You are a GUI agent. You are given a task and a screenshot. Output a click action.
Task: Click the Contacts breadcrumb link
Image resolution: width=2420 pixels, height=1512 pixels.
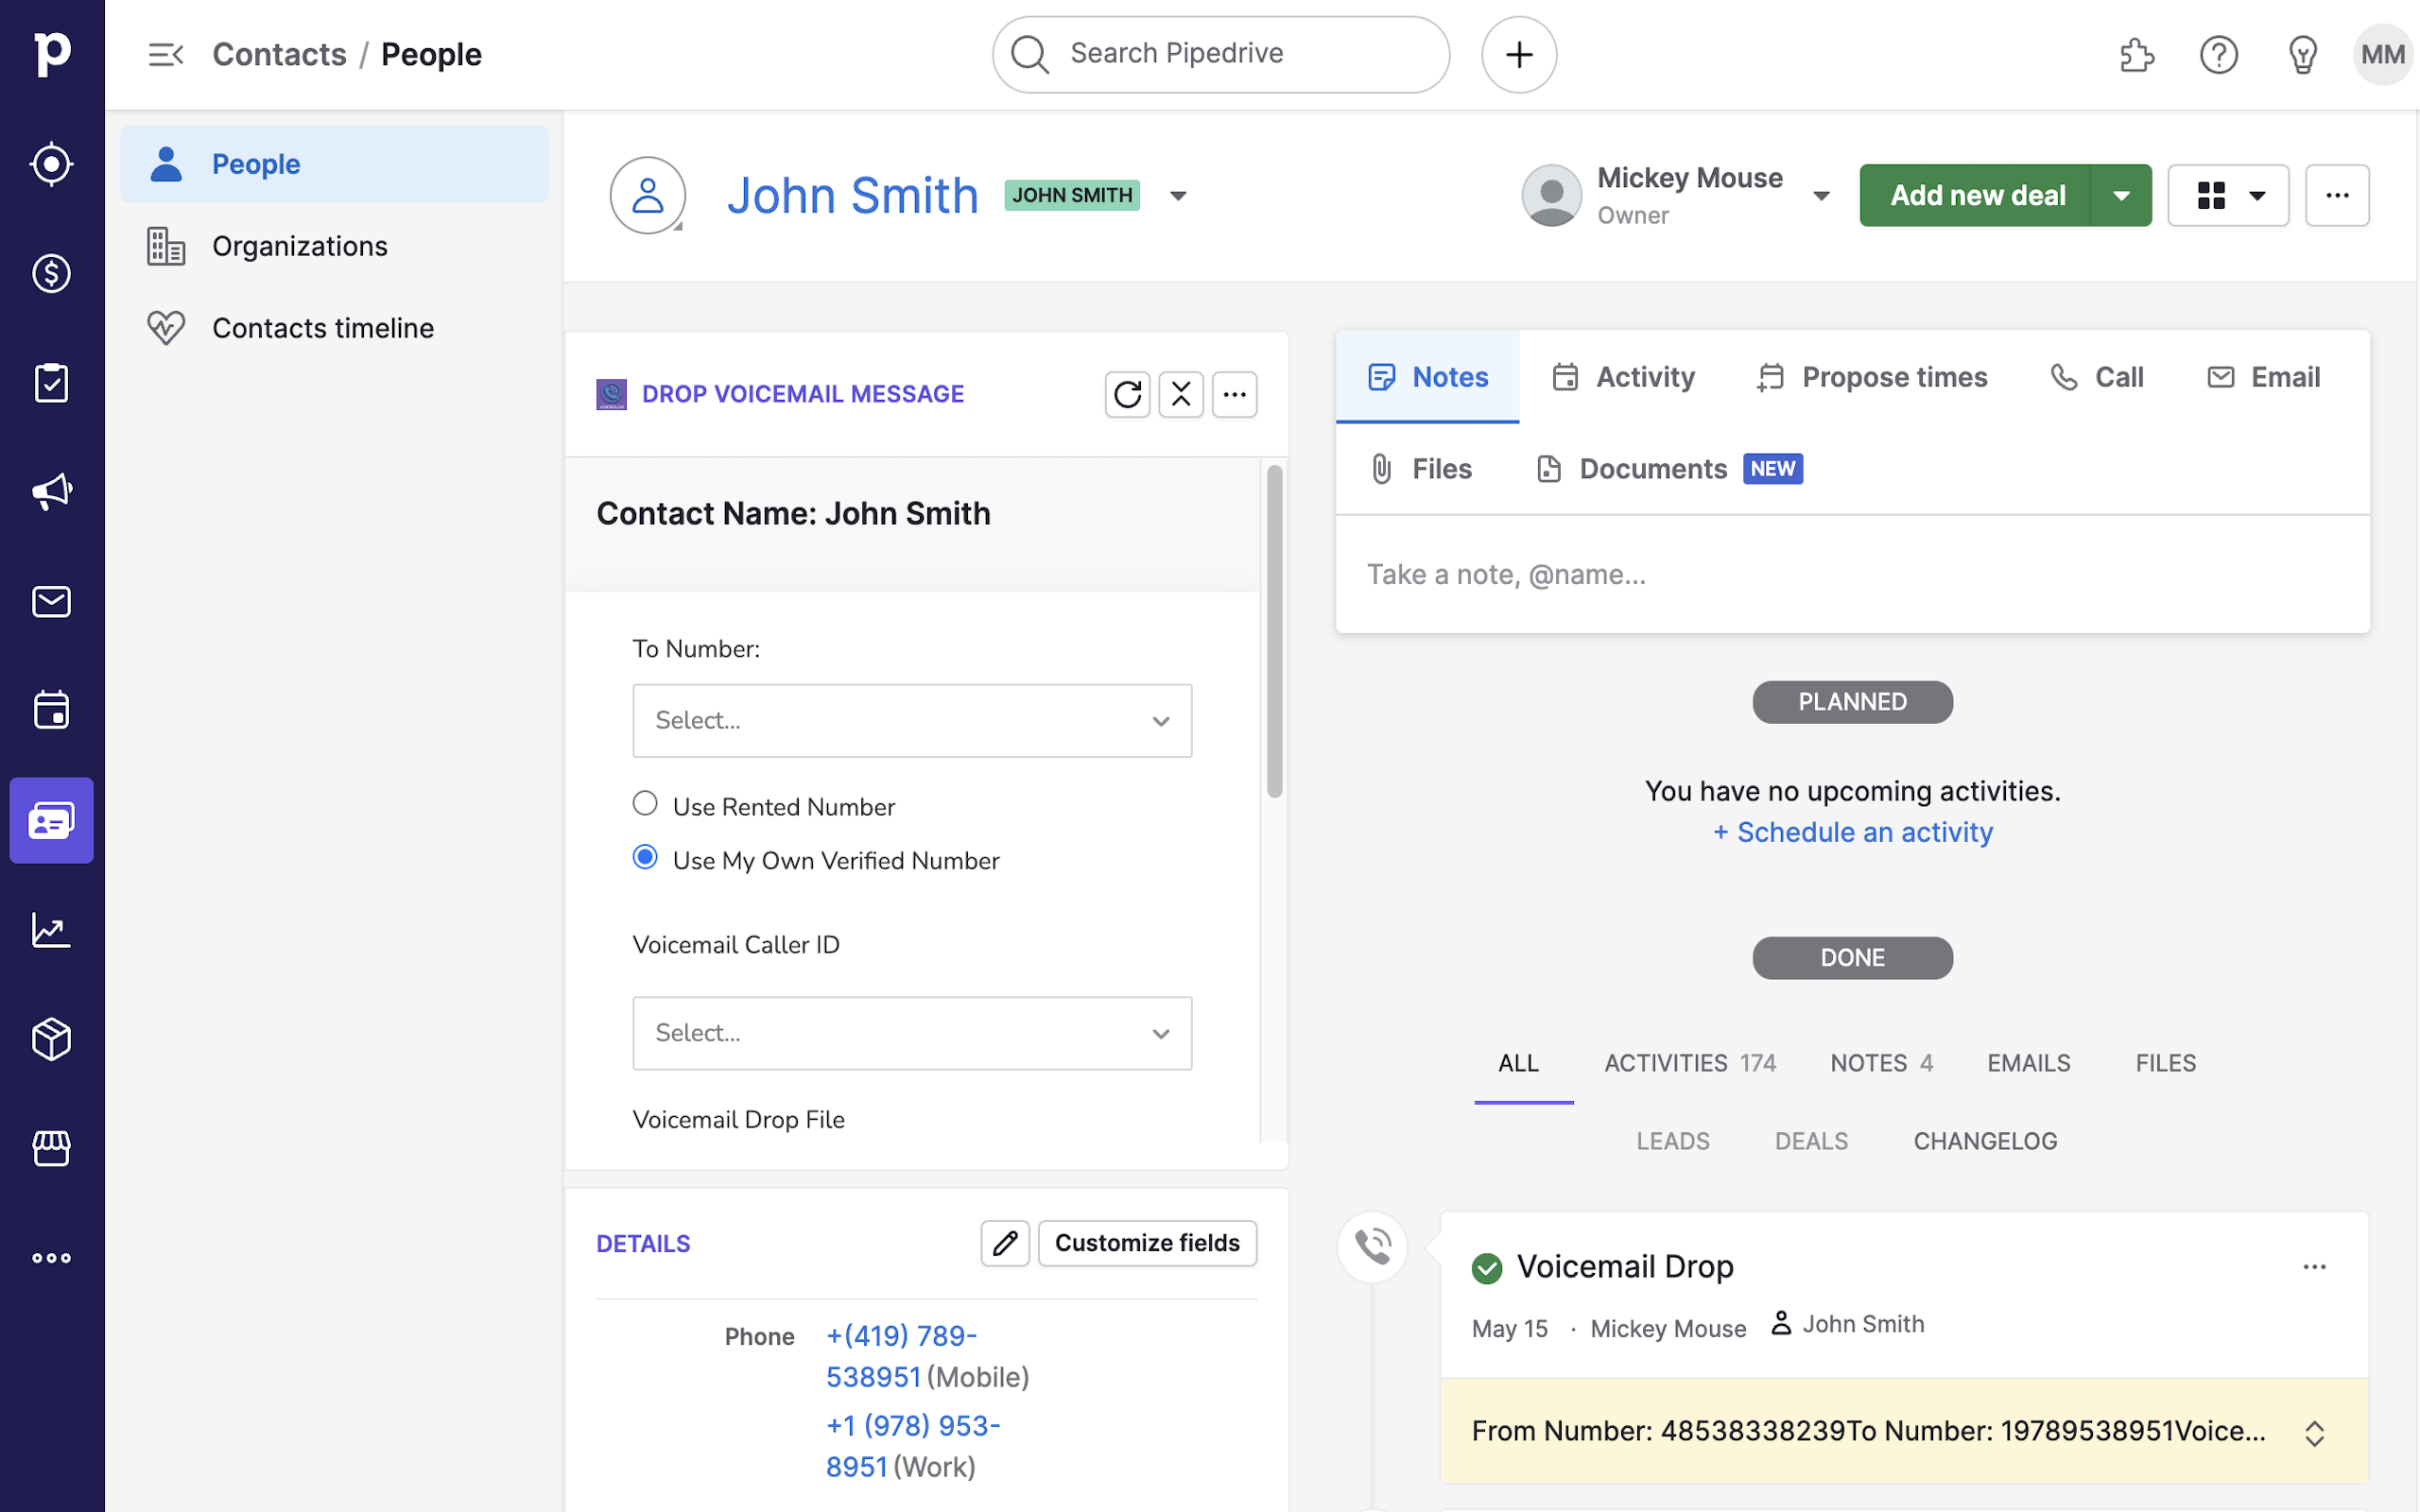pos(279,54)
